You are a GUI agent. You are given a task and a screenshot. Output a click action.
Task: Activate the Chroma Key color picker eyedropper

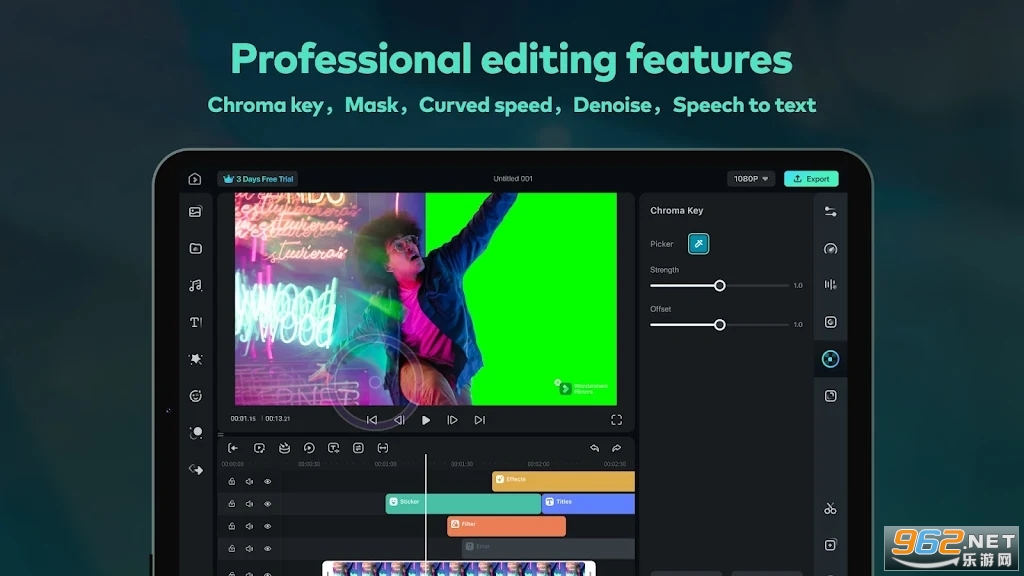pyautogui.click(x=698, y=244)
